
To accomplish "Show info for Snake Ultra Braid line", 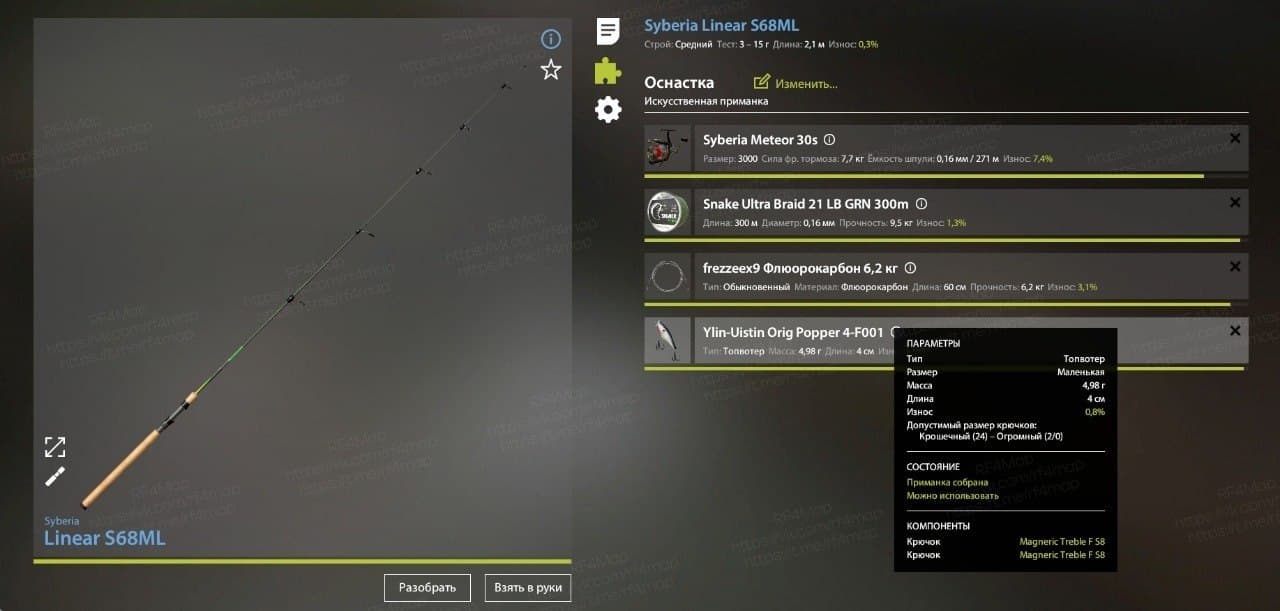I will [921, 204].
